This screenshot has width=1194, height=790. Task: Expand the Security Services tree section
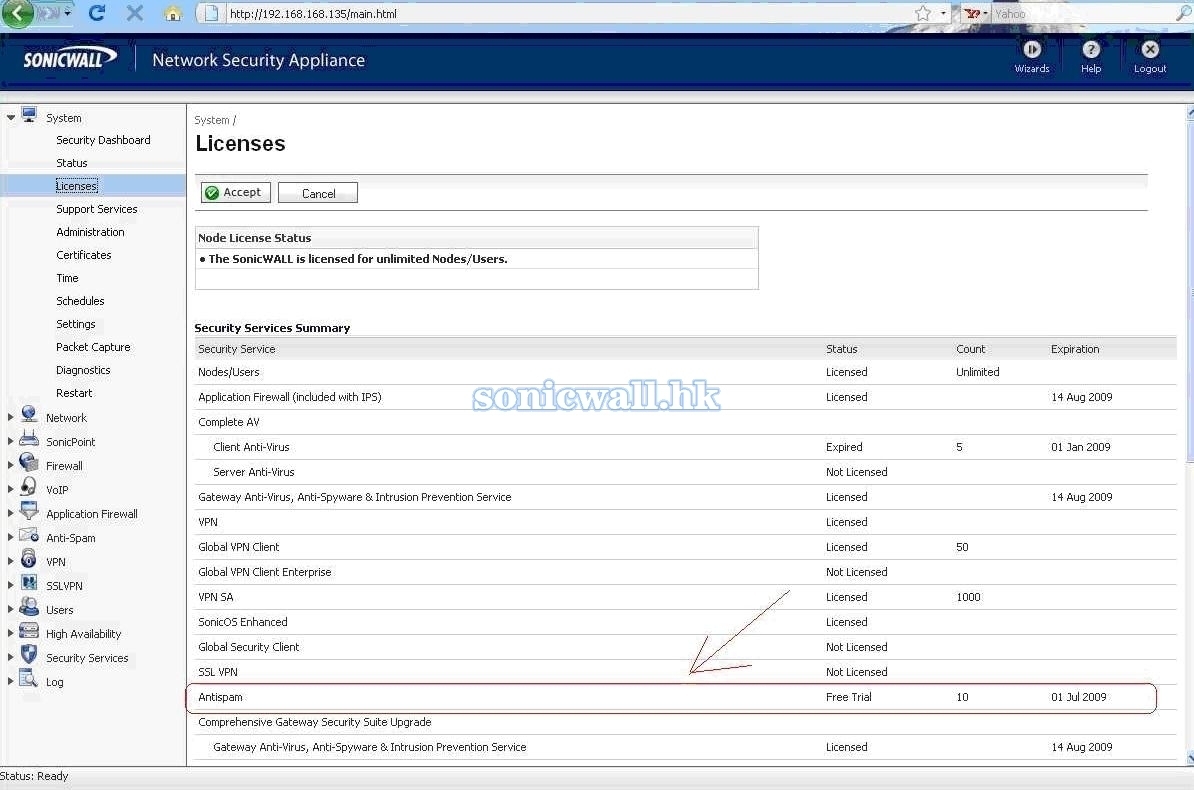click(x=11, y=657)
